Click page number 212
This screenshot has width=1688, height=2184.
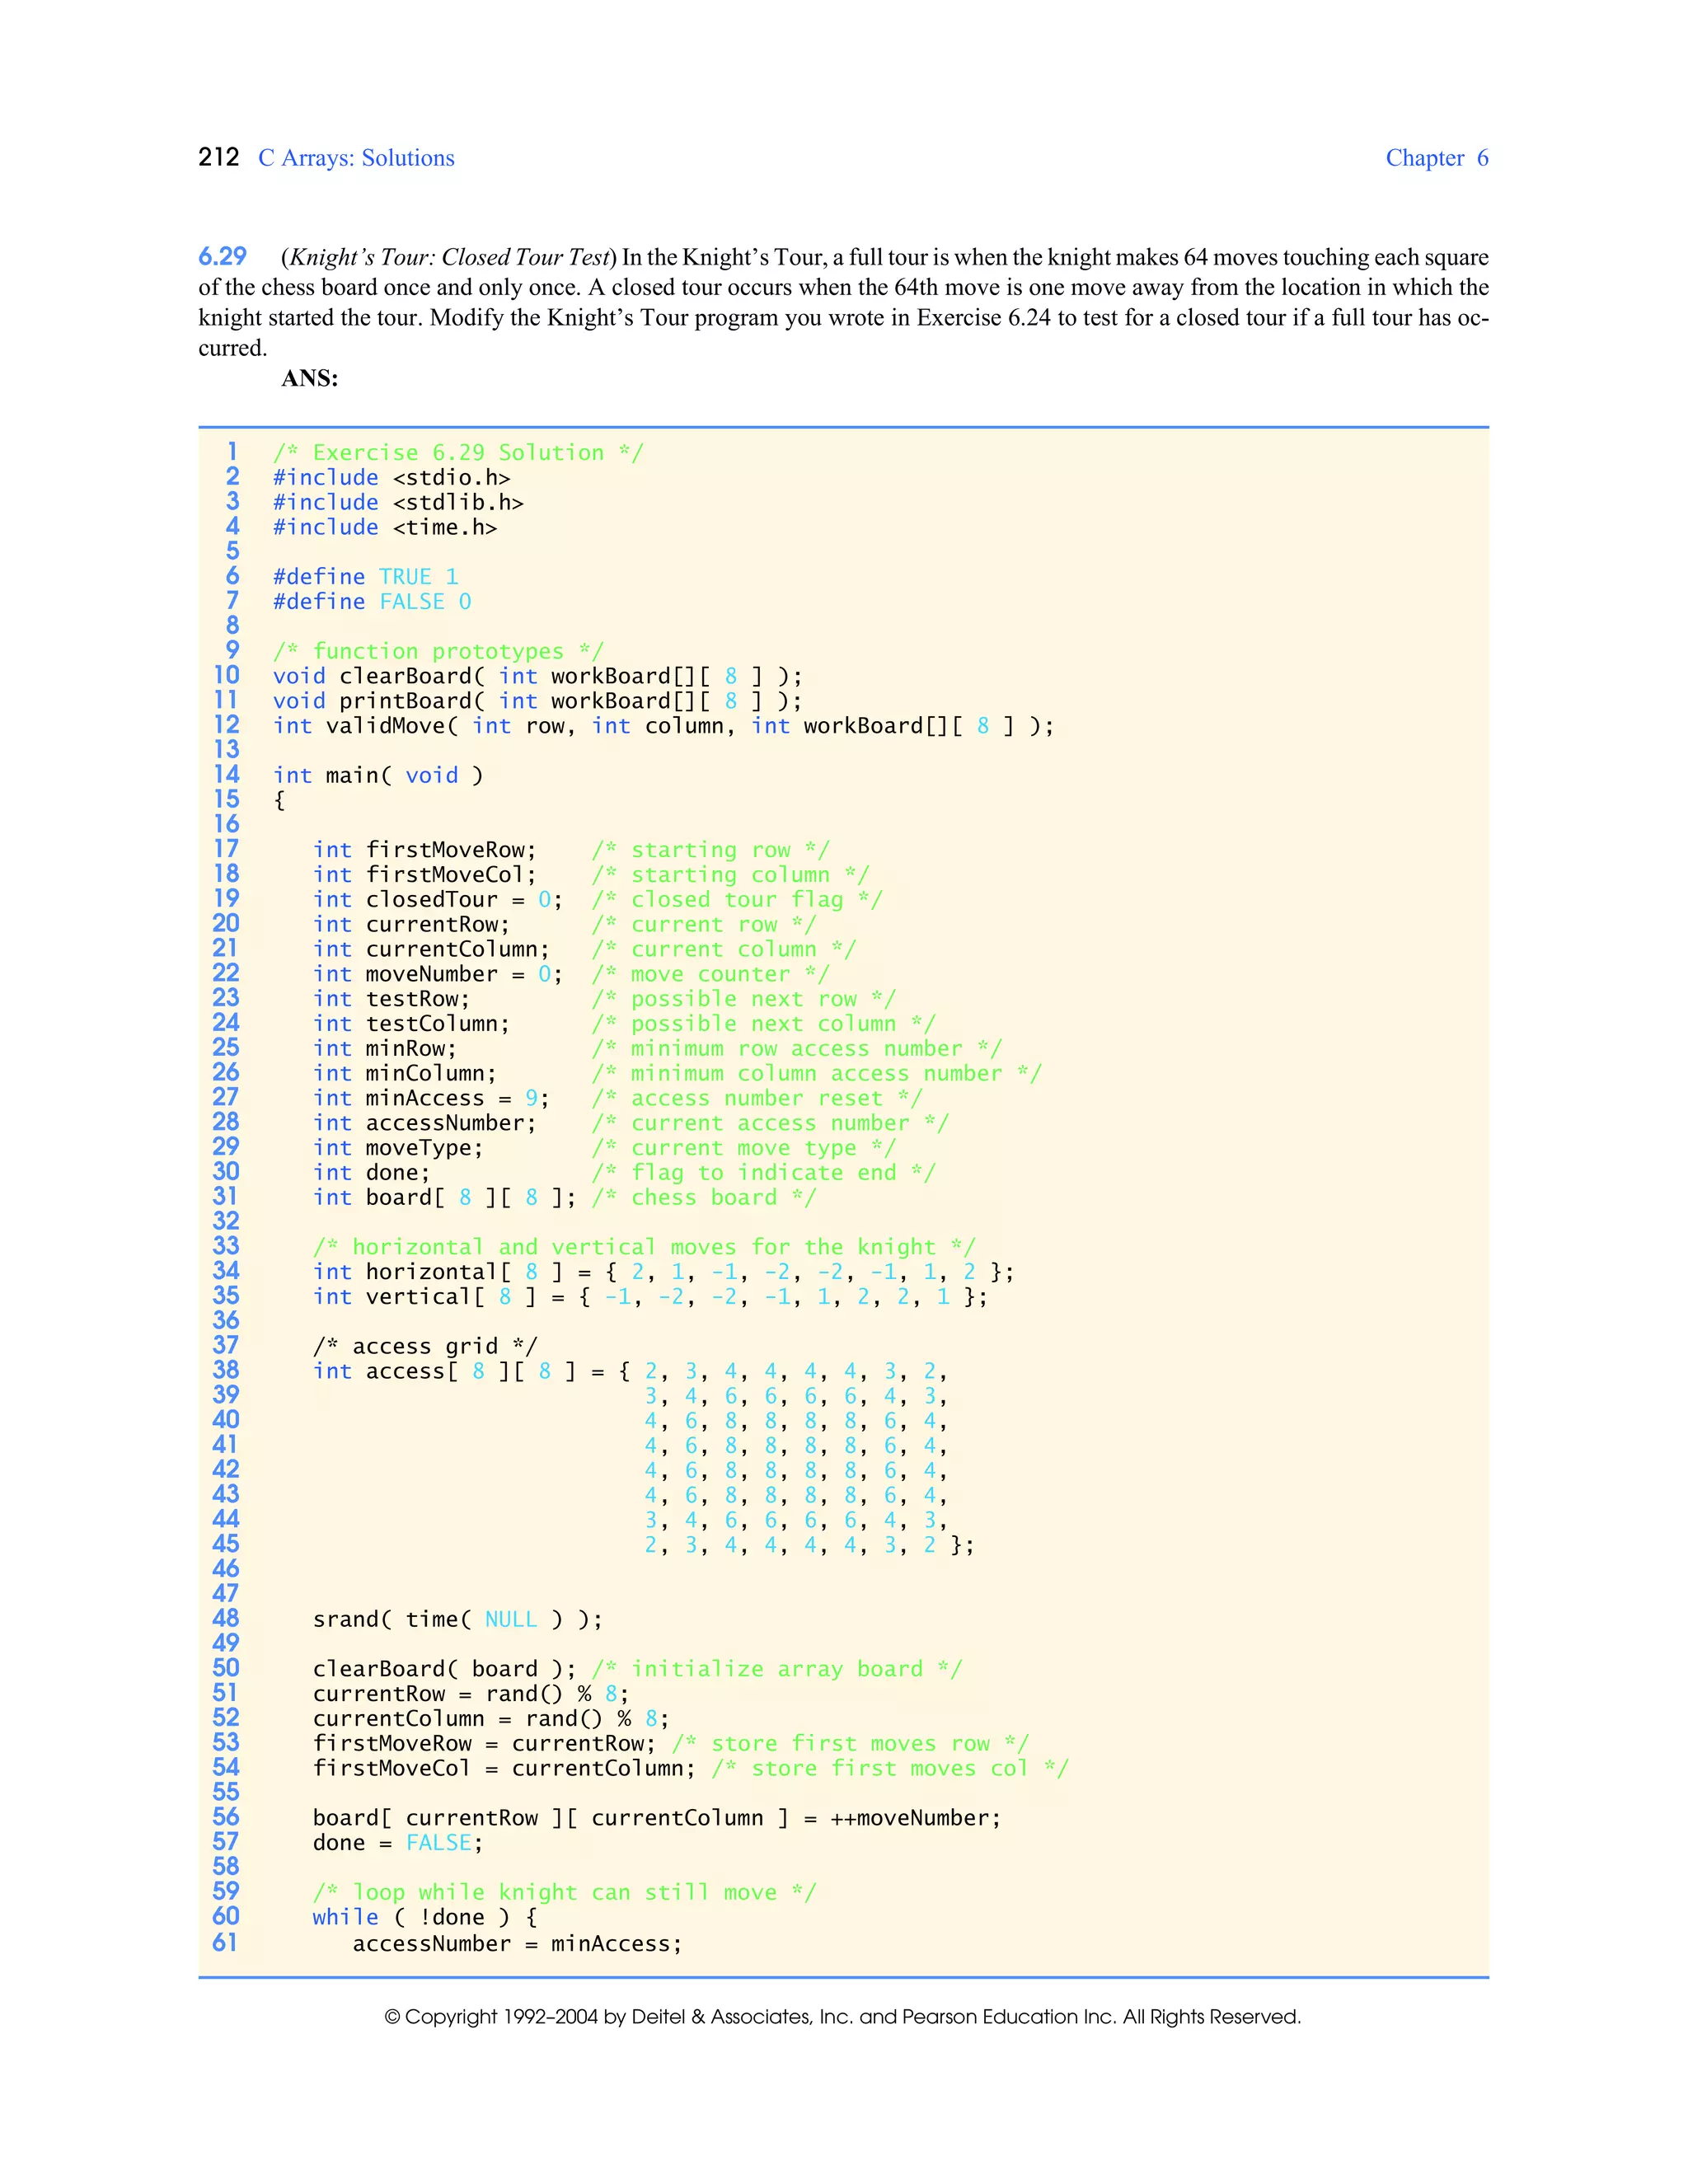219,157
